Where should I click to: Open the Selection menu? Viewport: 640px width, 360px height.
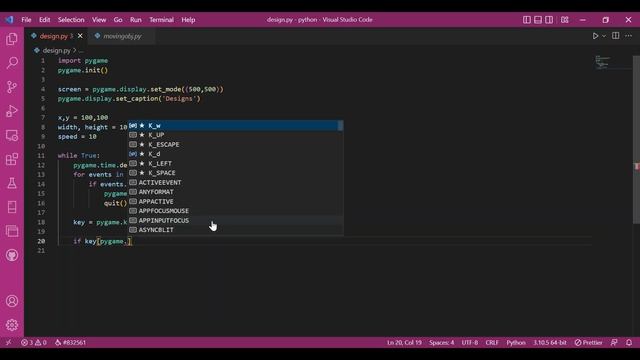coord(71,20)
